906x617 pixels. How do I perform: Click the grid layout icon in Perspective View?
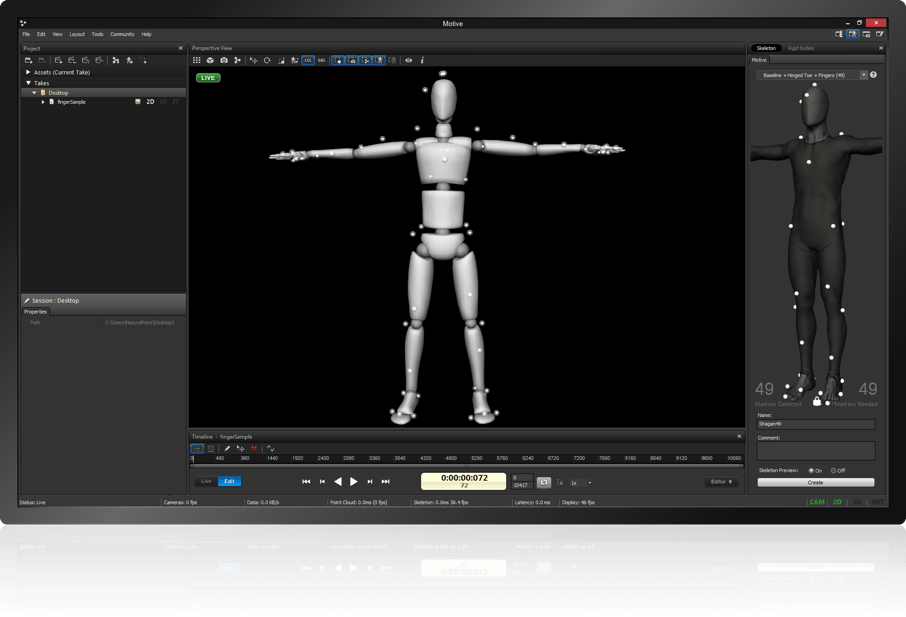tap(197, 61)
